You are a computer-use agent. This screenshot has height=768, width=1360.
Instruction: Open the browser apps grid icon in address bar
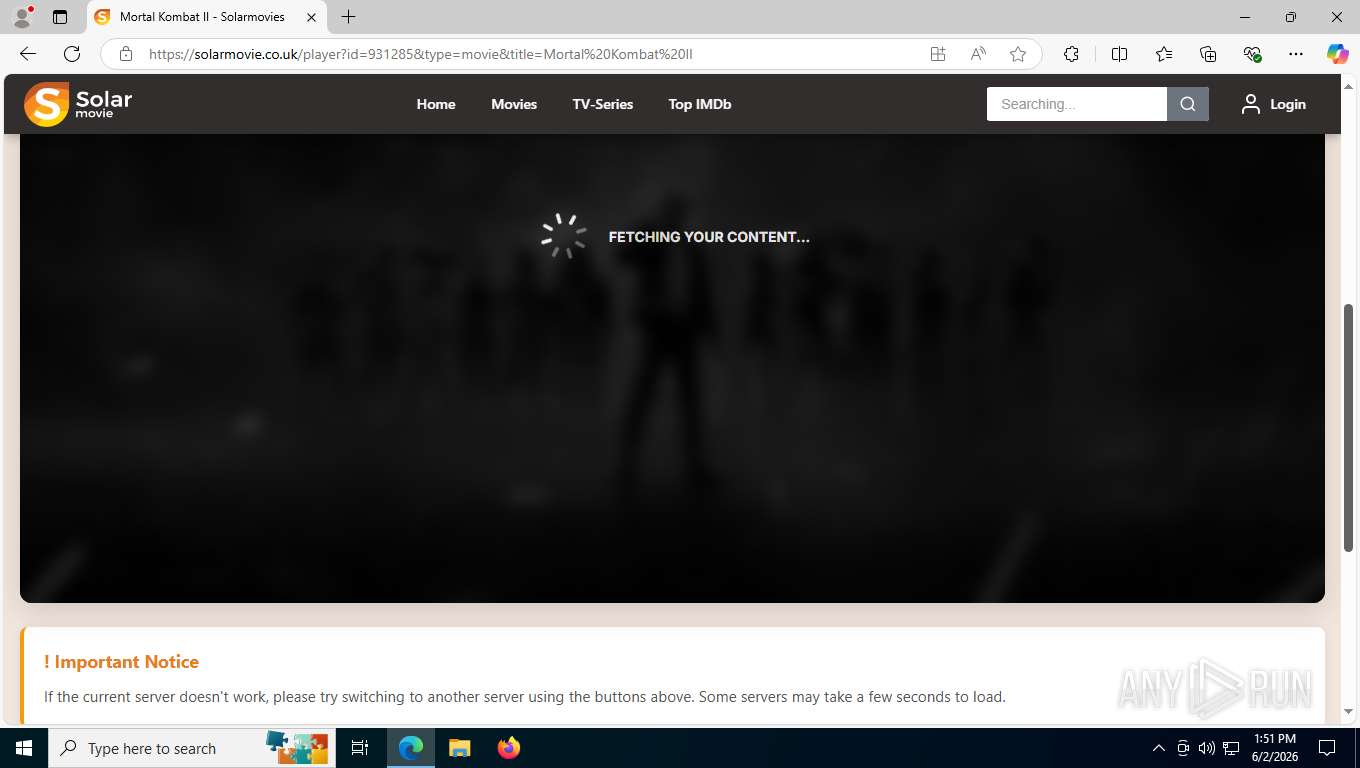click(x=938, y=54)
